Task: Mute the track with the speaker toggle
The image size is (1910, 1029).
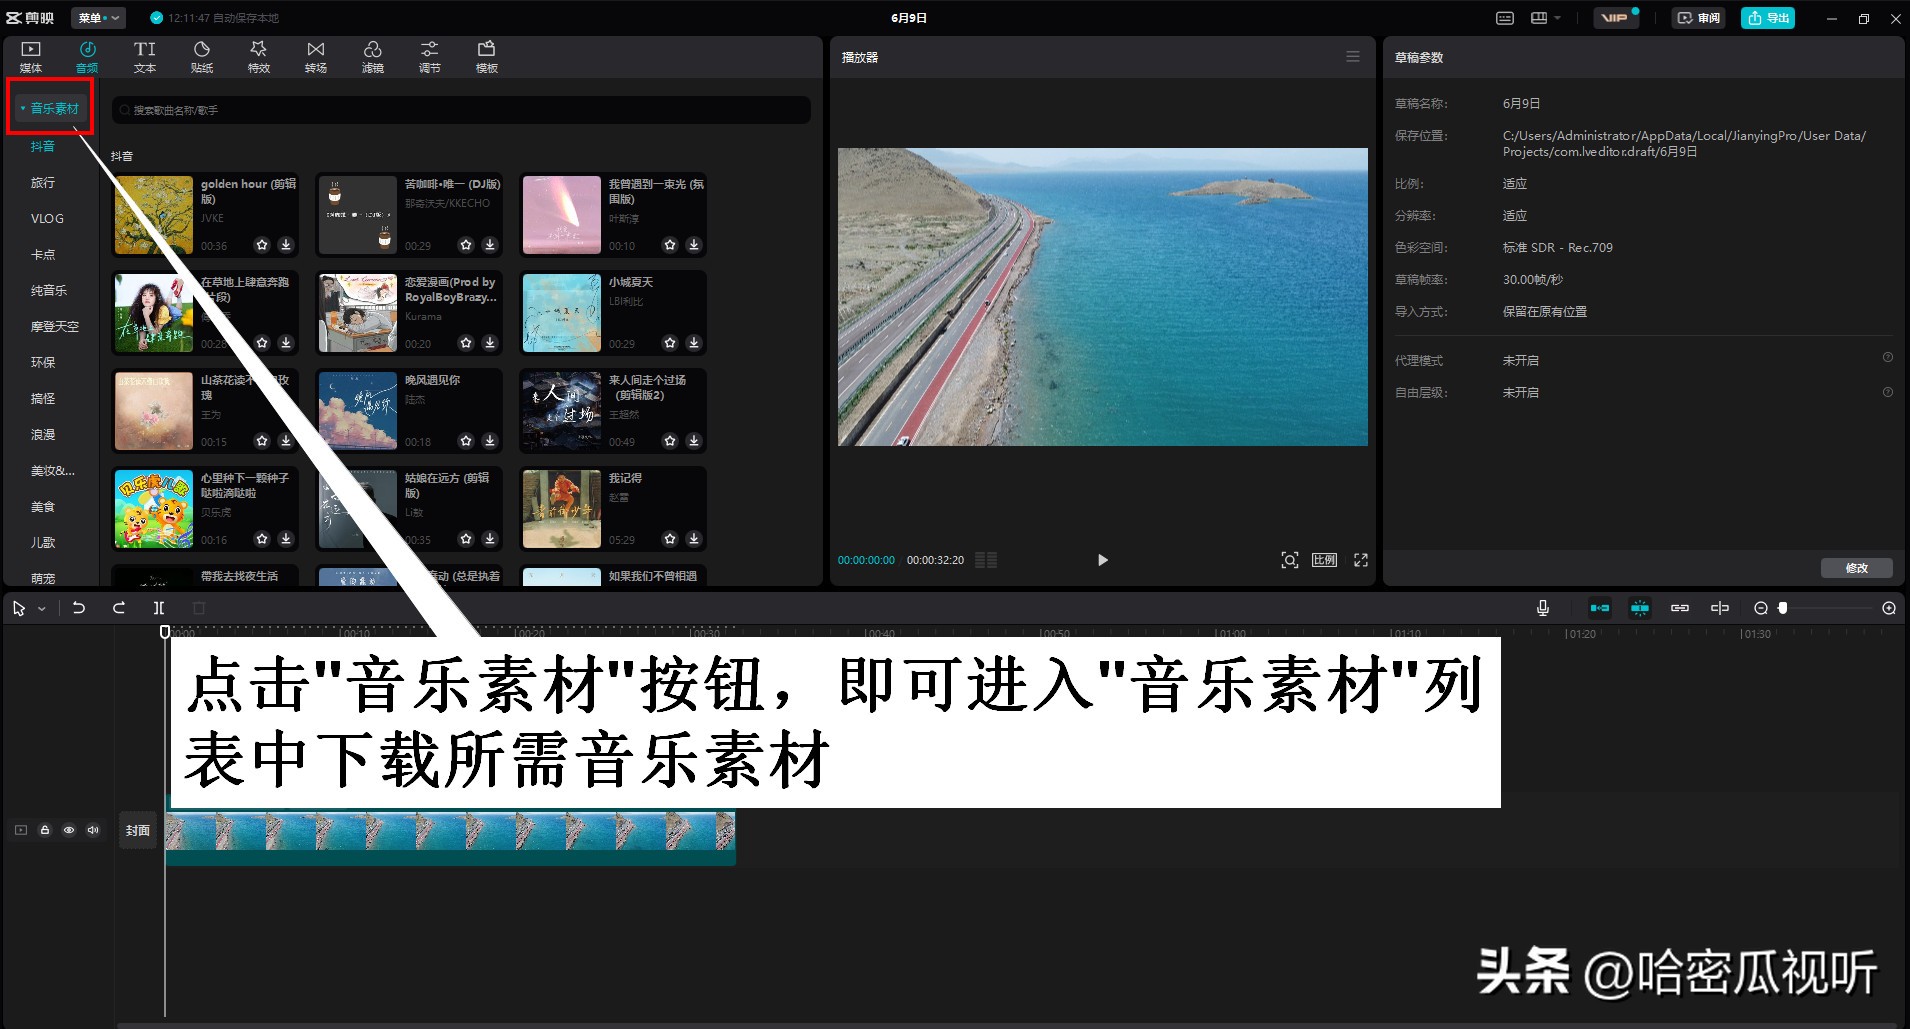Action: click(x=93, y=829)
